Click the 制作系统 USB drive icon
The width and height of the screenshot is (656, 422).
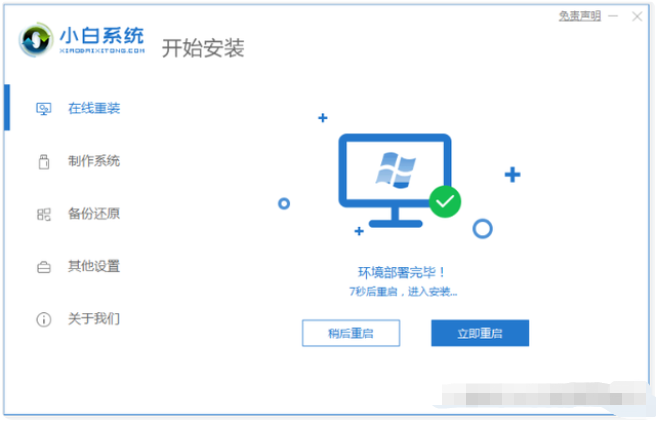coord(44,161)
